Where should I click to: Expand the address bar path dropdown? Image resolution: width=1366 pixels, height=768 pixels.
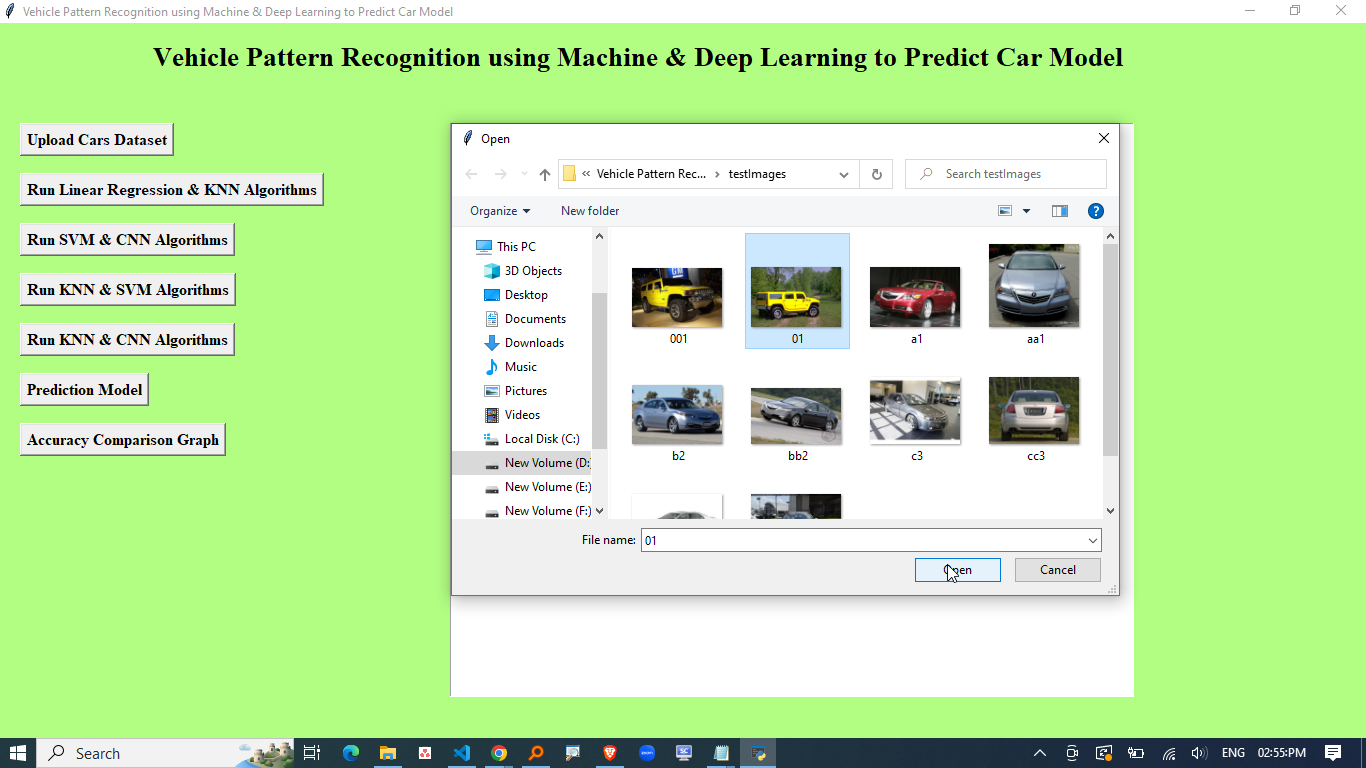tap(844, 174)
